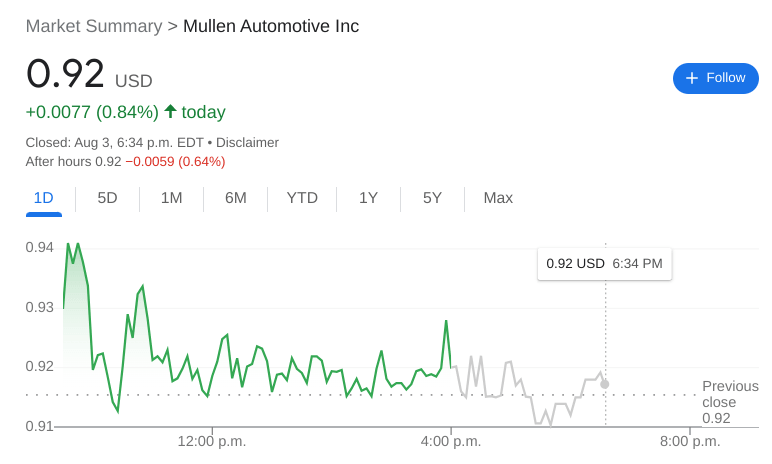Open the Market Summary breadcrumb link
Image resolution: width=772 pixels, height=464 pixels.
(x=94, y=26)
